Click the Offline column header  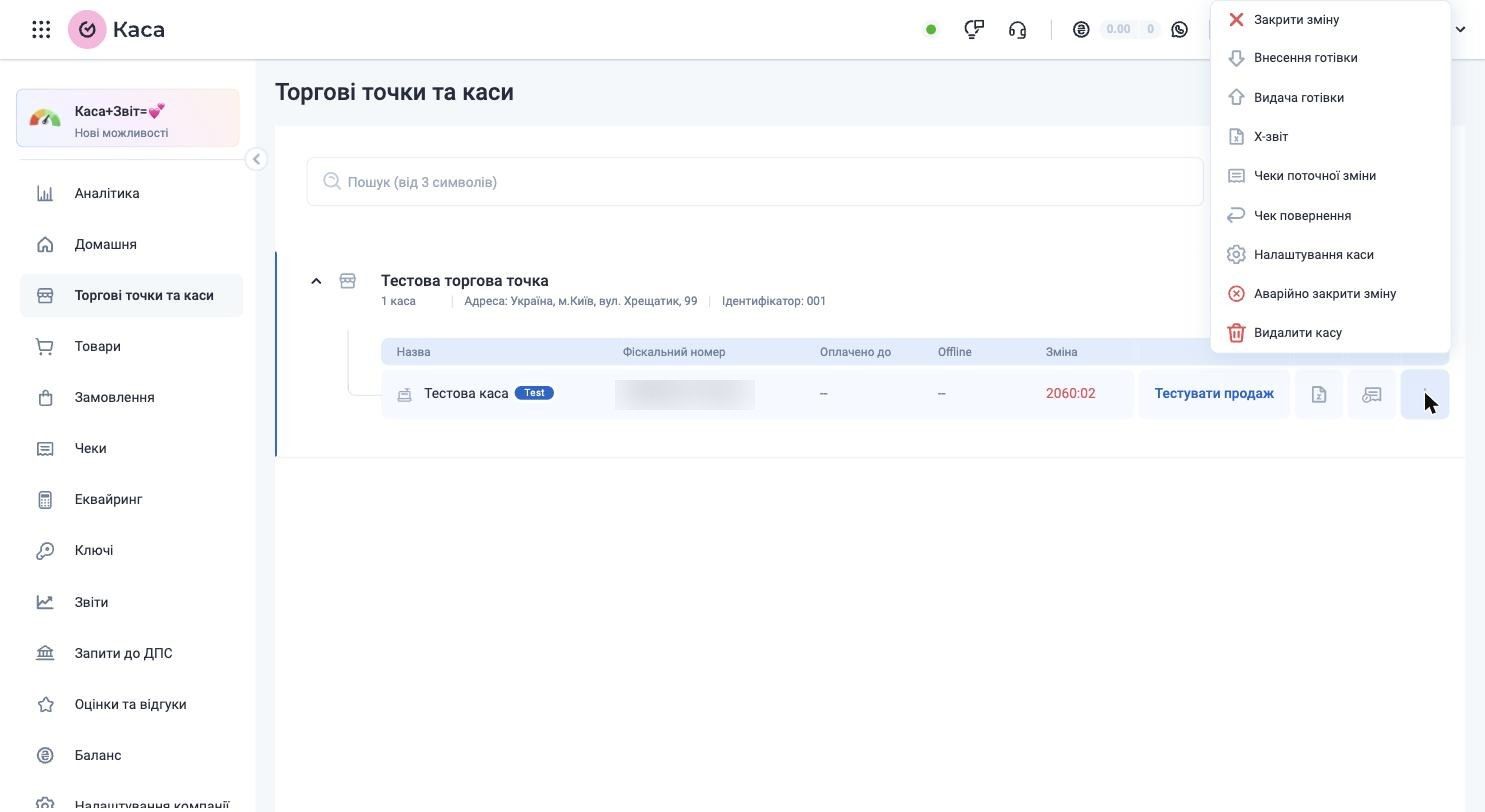(955, 352)
